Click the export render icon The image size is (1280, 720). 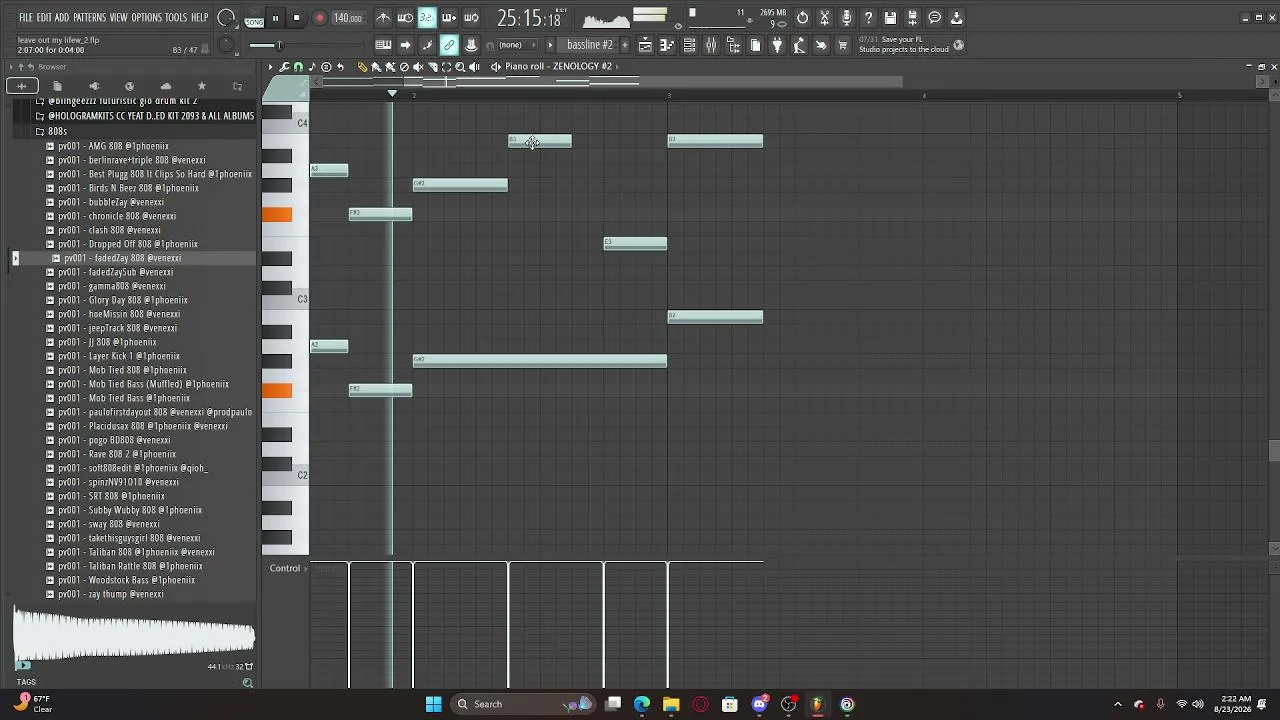pos(912,18)
